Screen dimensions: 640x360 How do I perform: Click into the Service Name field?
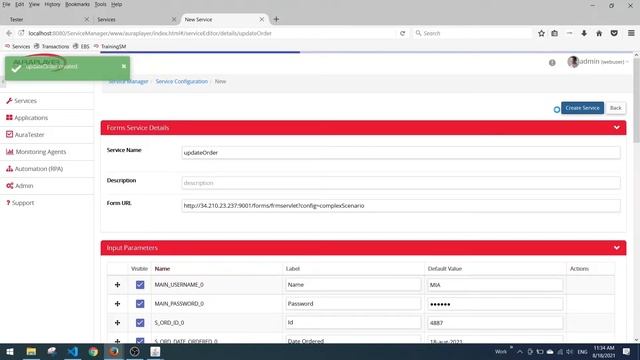pos(401,153)
